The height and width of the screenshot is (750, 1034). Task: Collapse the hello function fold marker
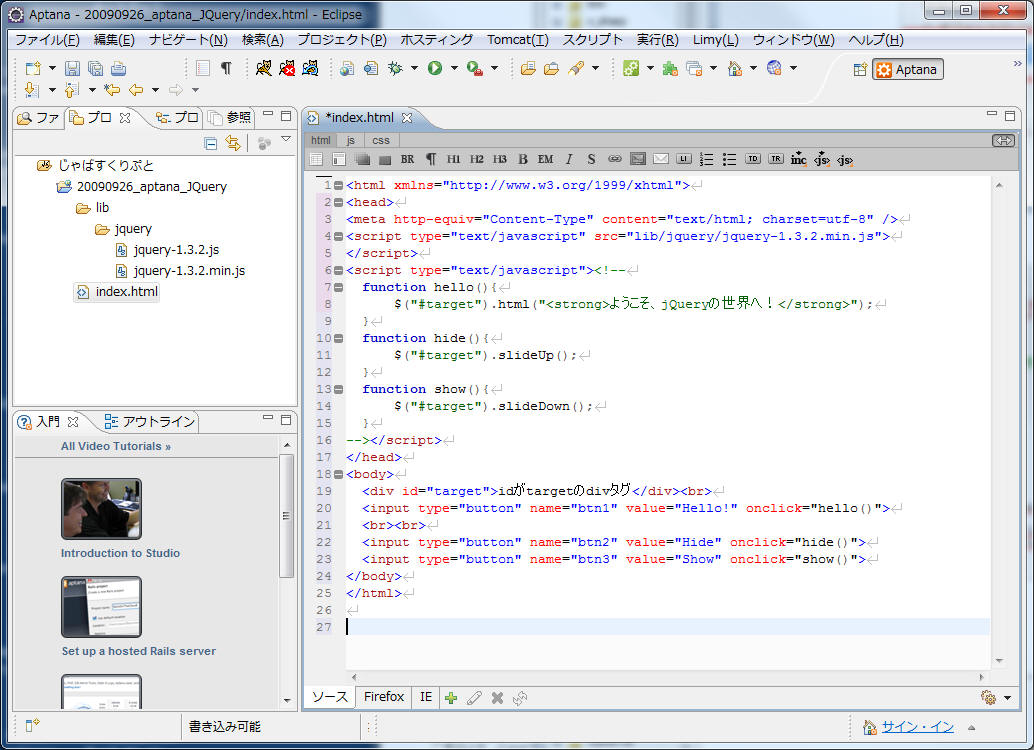[x=339, y=287]
